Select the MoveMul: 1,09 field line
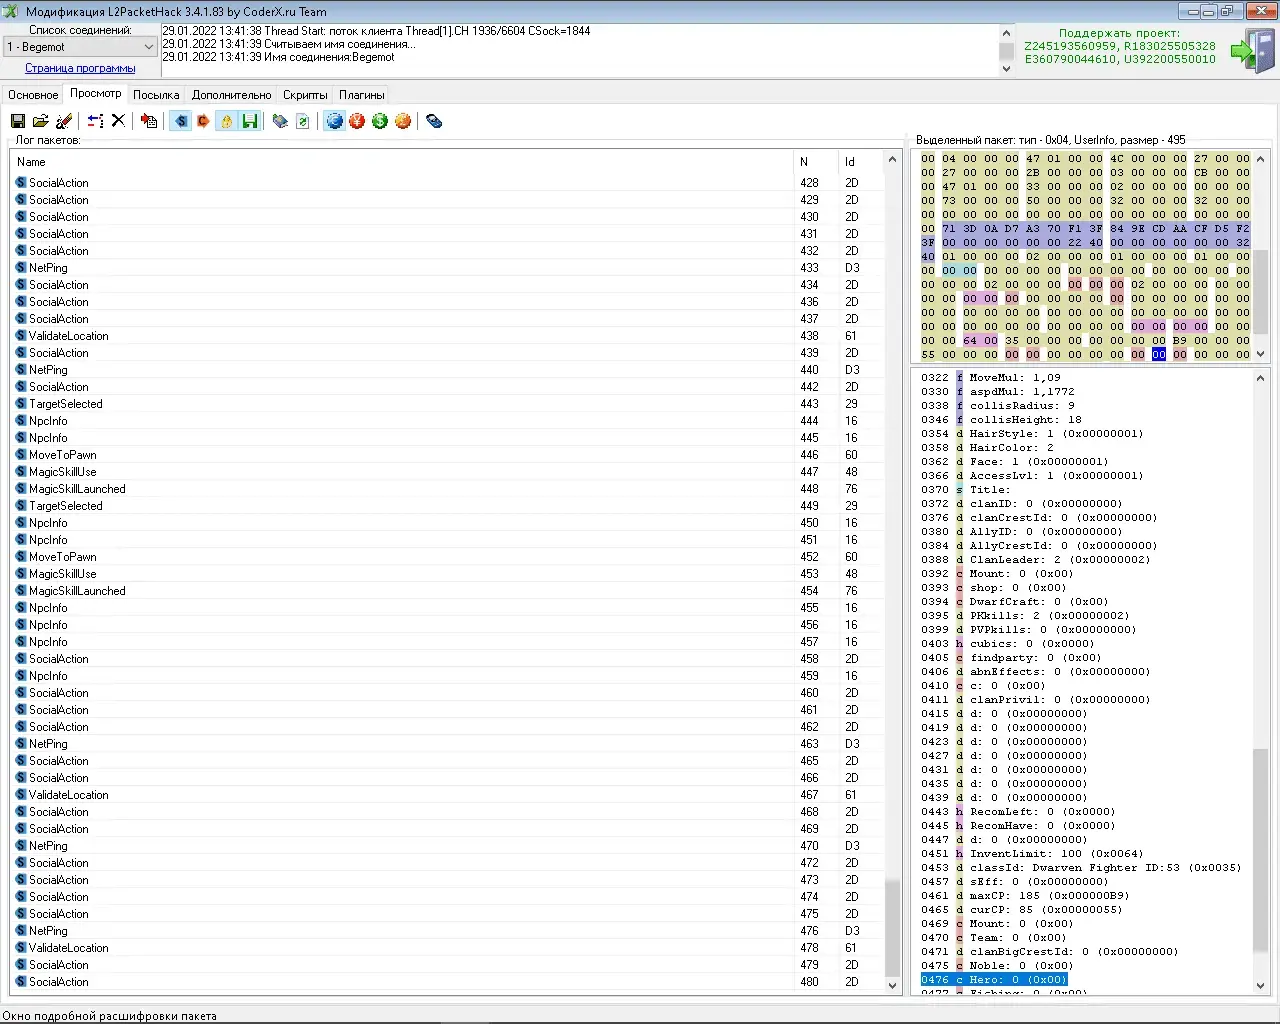Image resolution: width=1280 pixels, height=1024 pixels. click(x=991, y=378)
